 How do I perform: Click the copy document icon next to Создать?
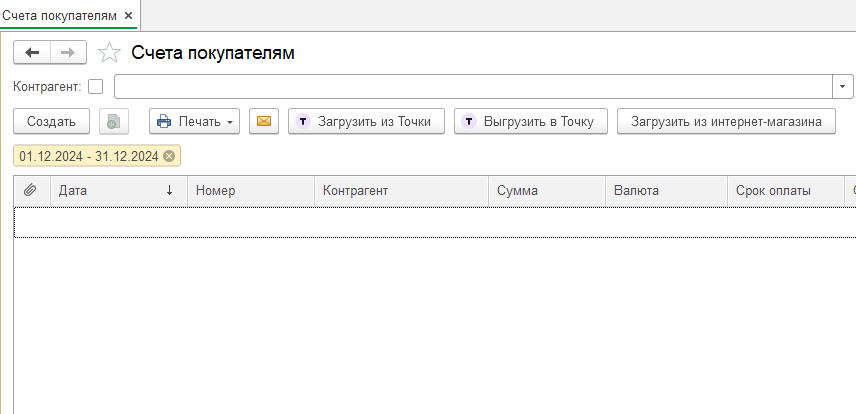[x=114, y=122]
